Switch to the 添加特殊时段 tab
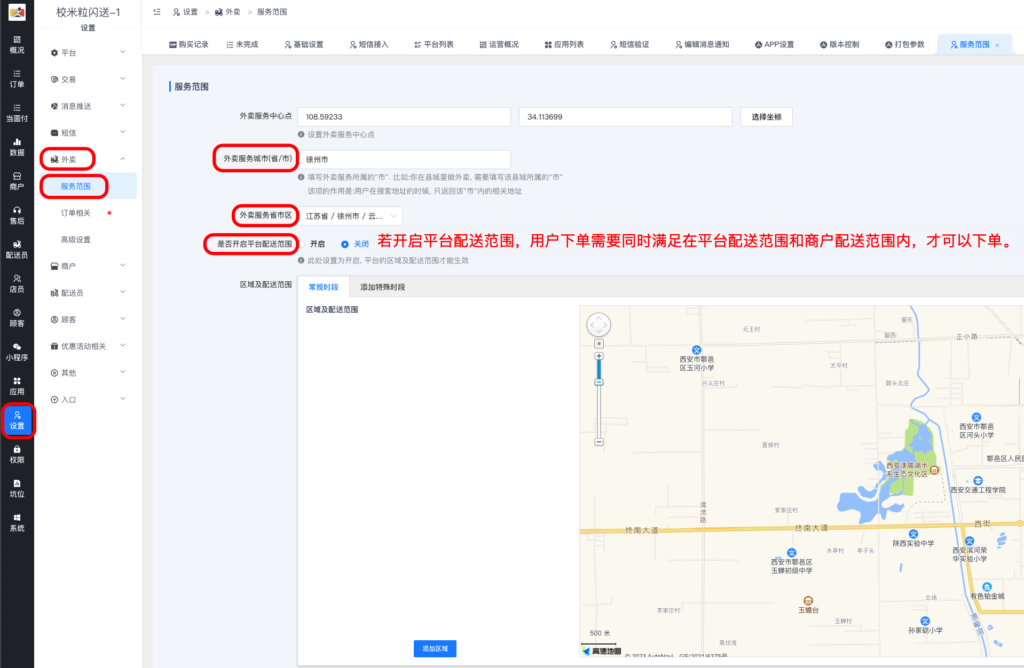Image resolution: width=1024 pixels, height=668 pixels. (383, 287)
